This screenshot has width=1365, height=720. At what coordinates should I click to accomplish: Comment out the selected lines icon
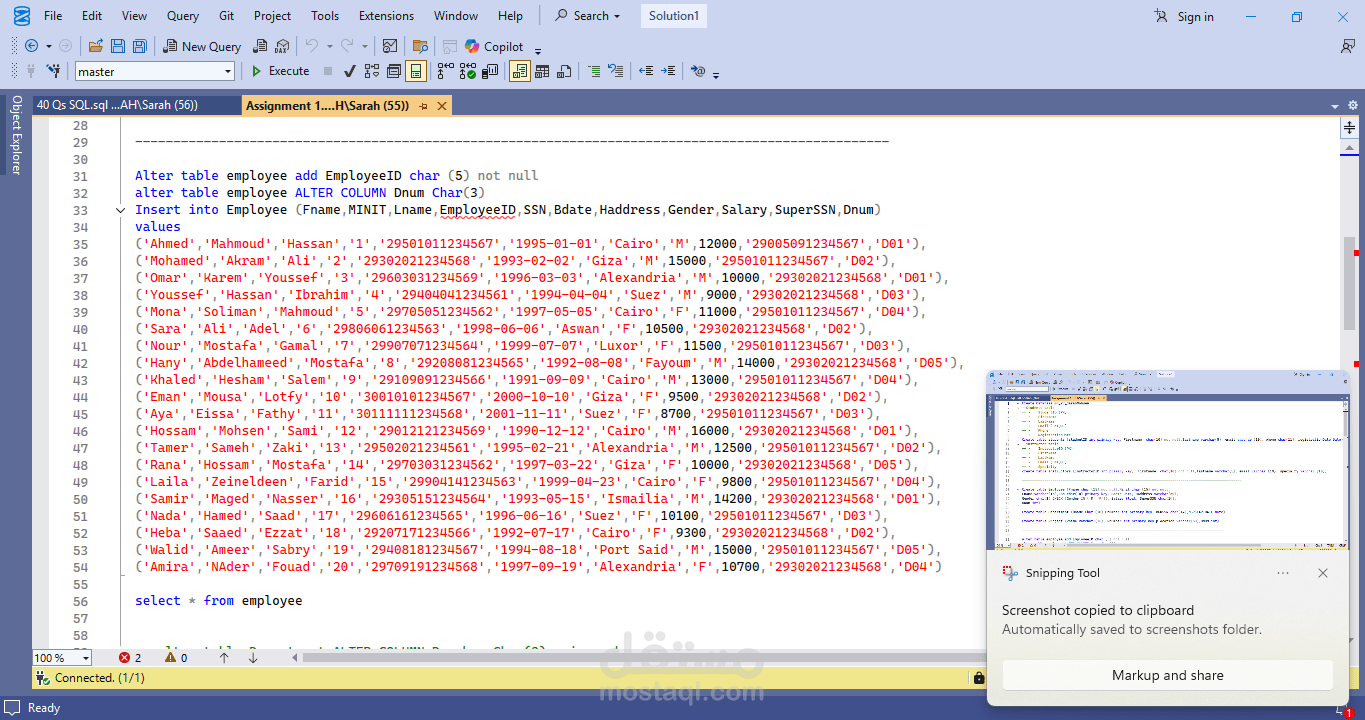click(594, 71)
